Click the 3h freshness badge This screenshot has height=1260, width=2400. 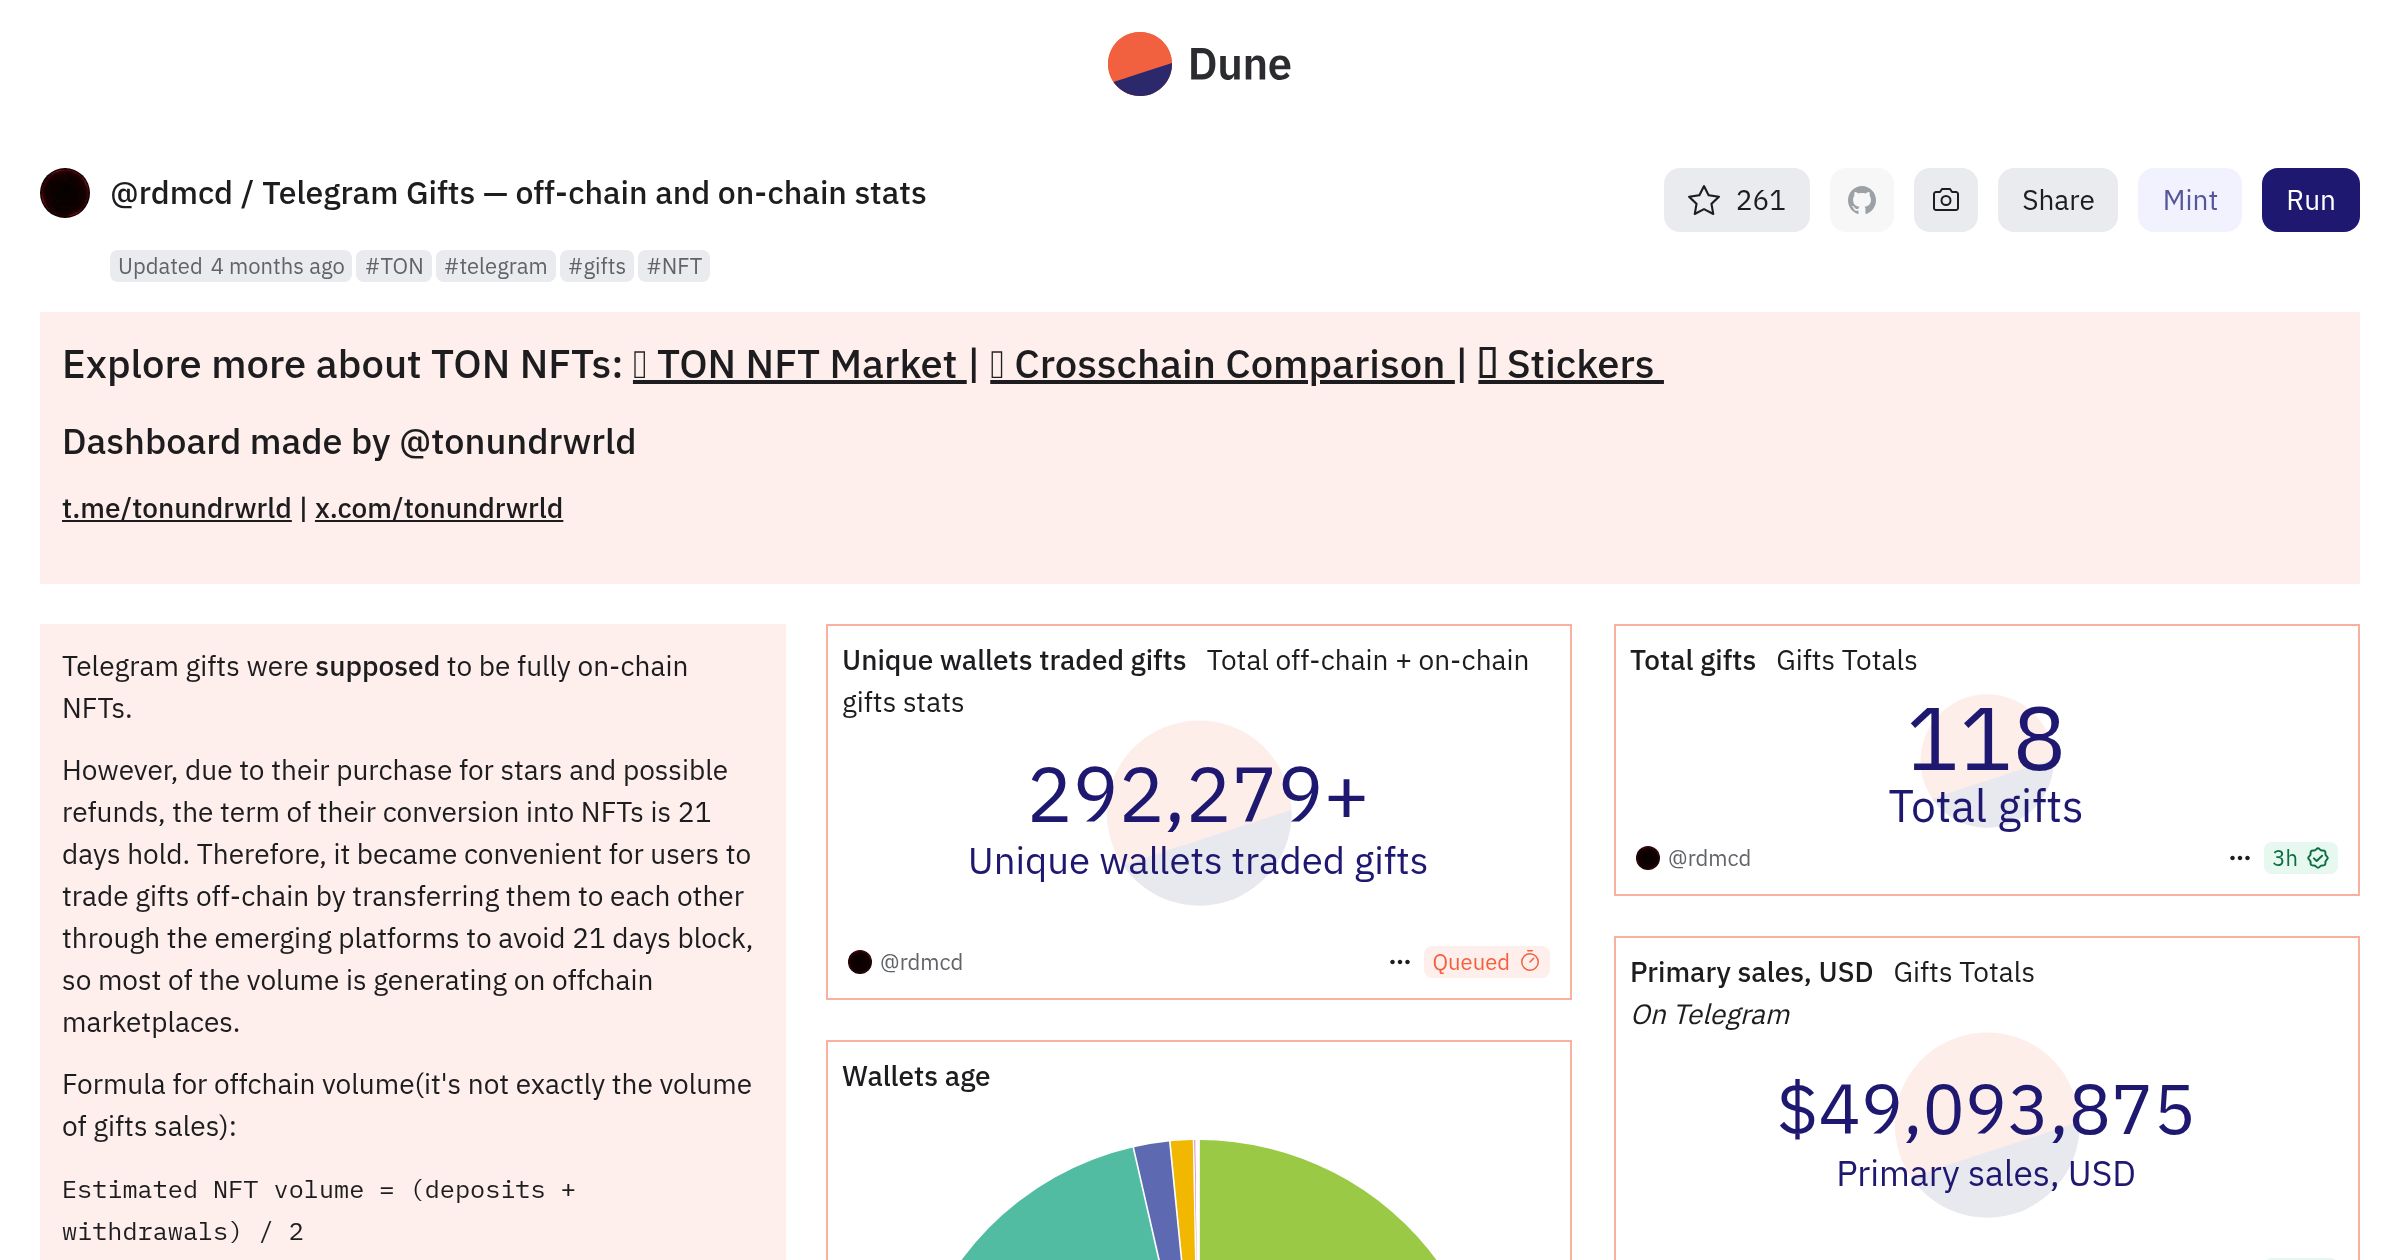[2300, 858]
